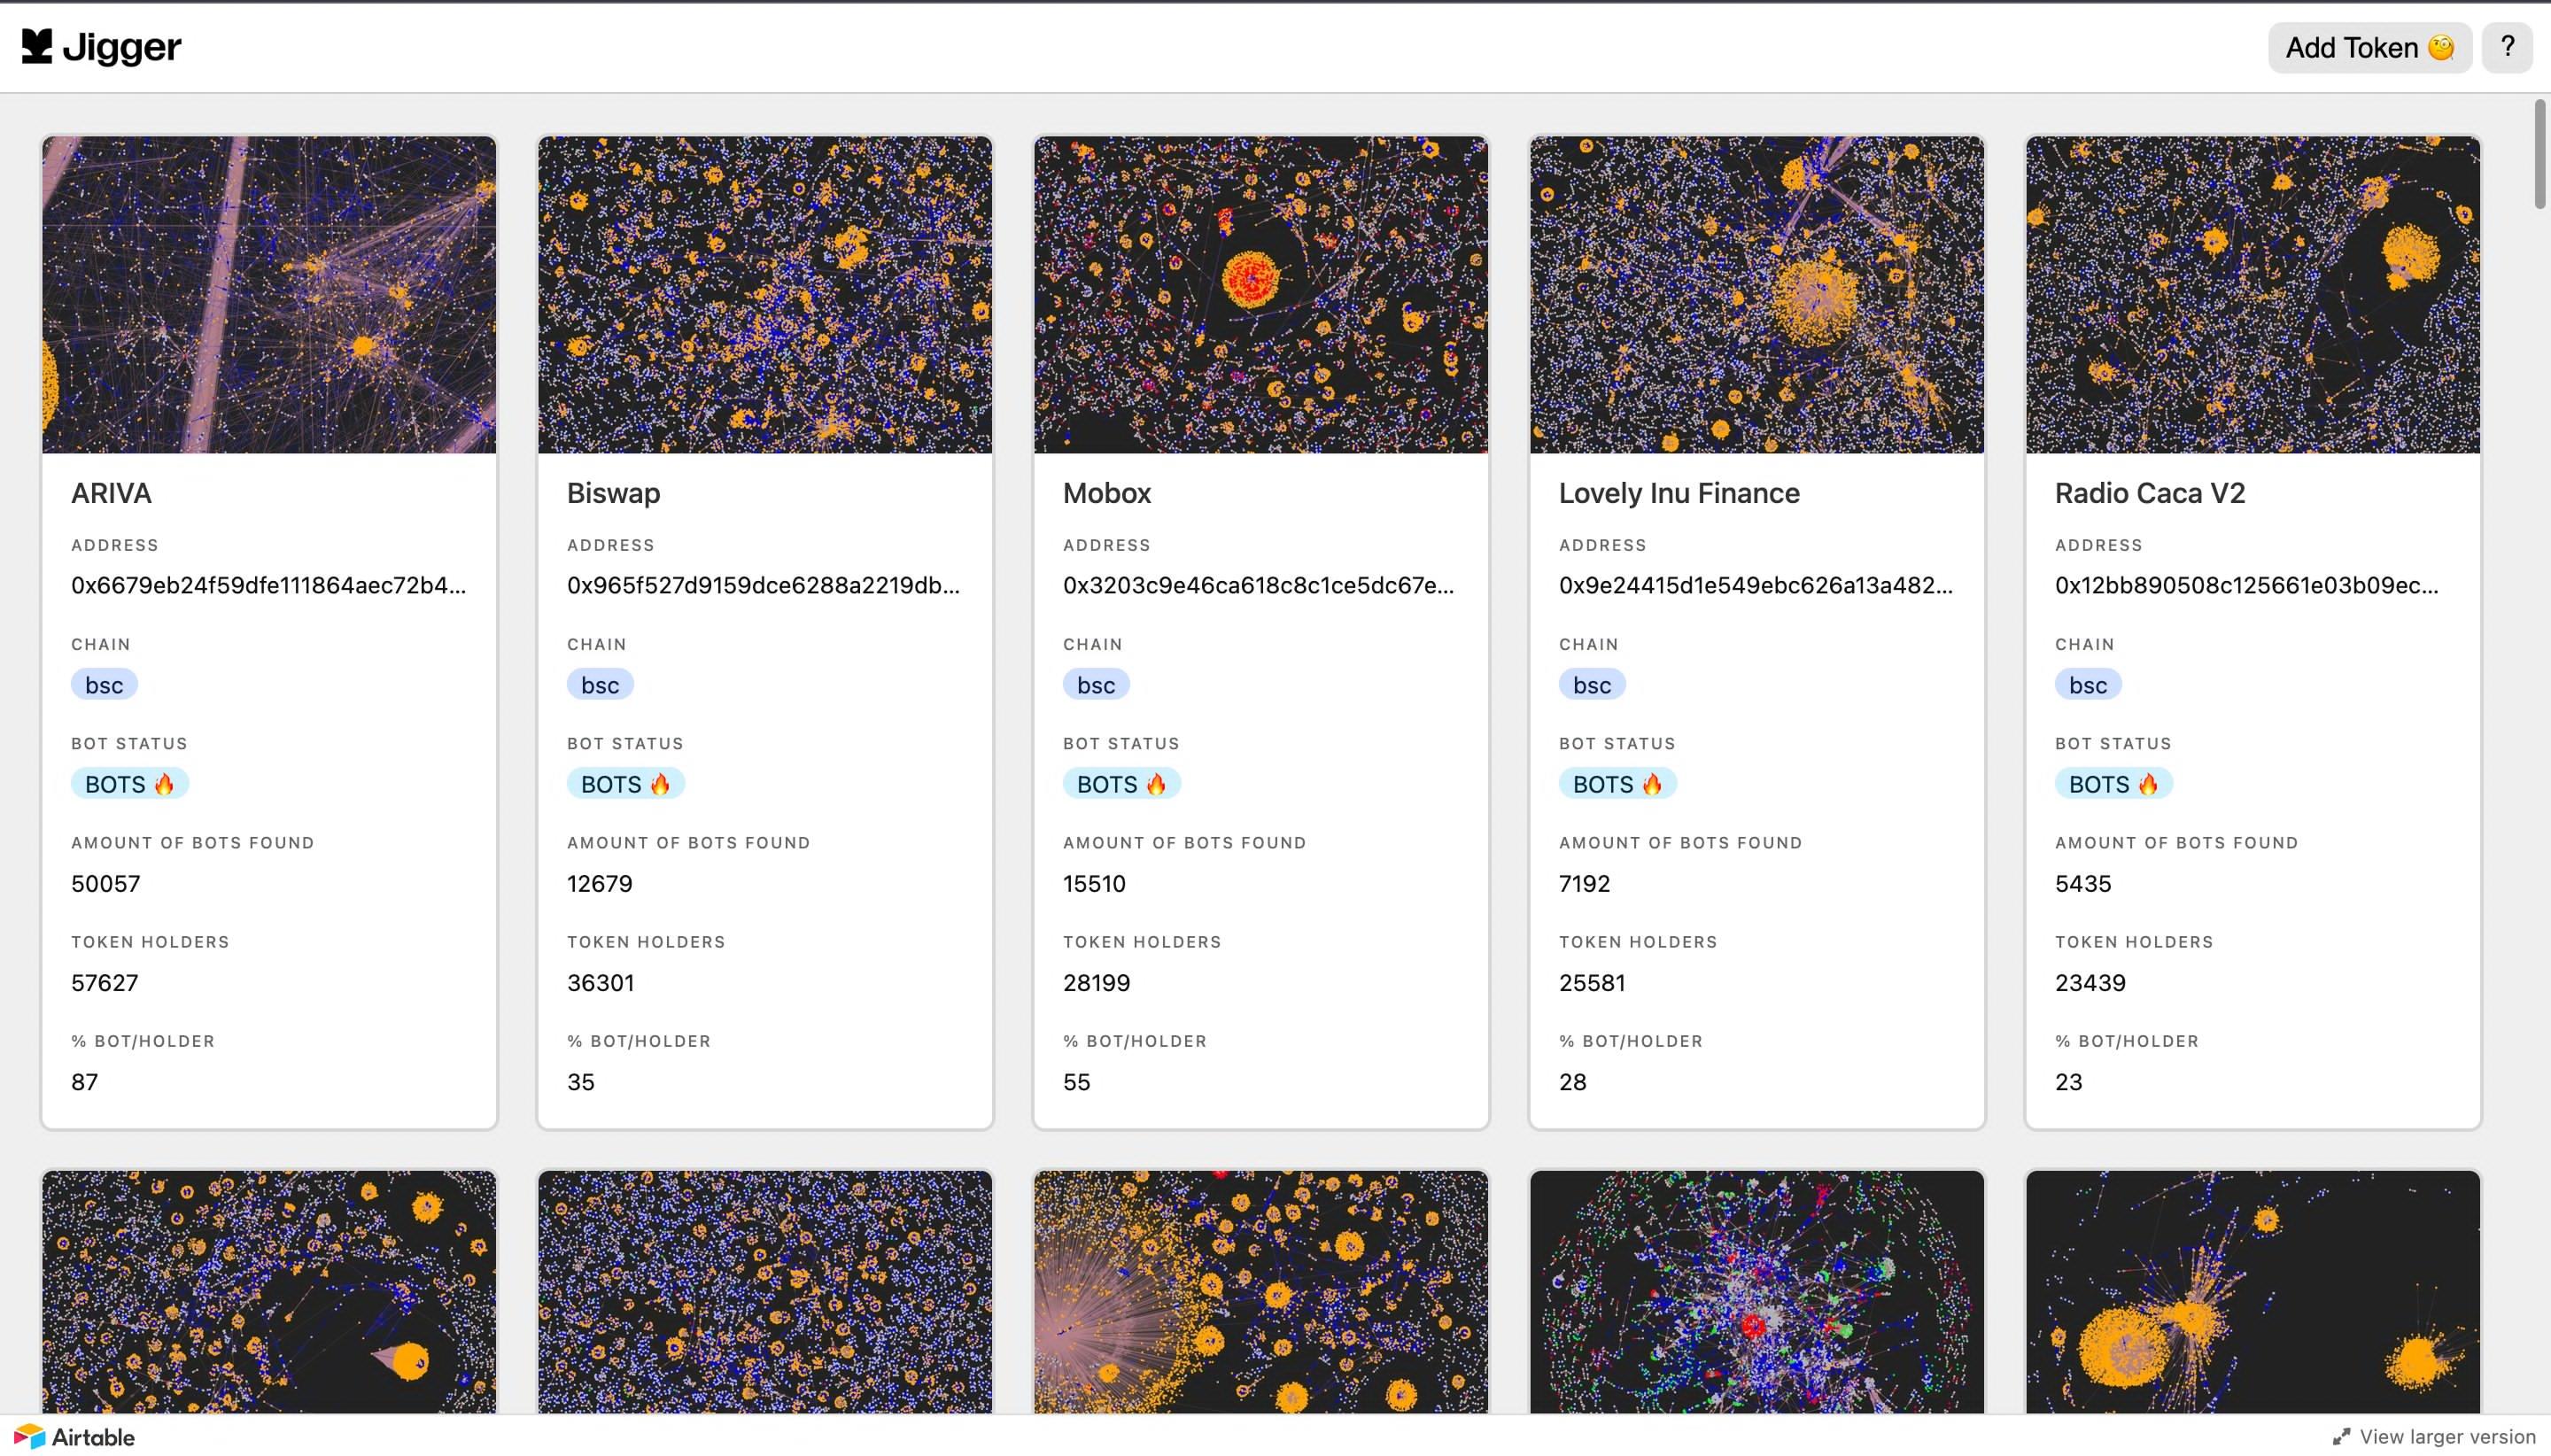Click the question mark help button
2551x1456 pixels.
pyautogui.click(x=2507, y=47)
